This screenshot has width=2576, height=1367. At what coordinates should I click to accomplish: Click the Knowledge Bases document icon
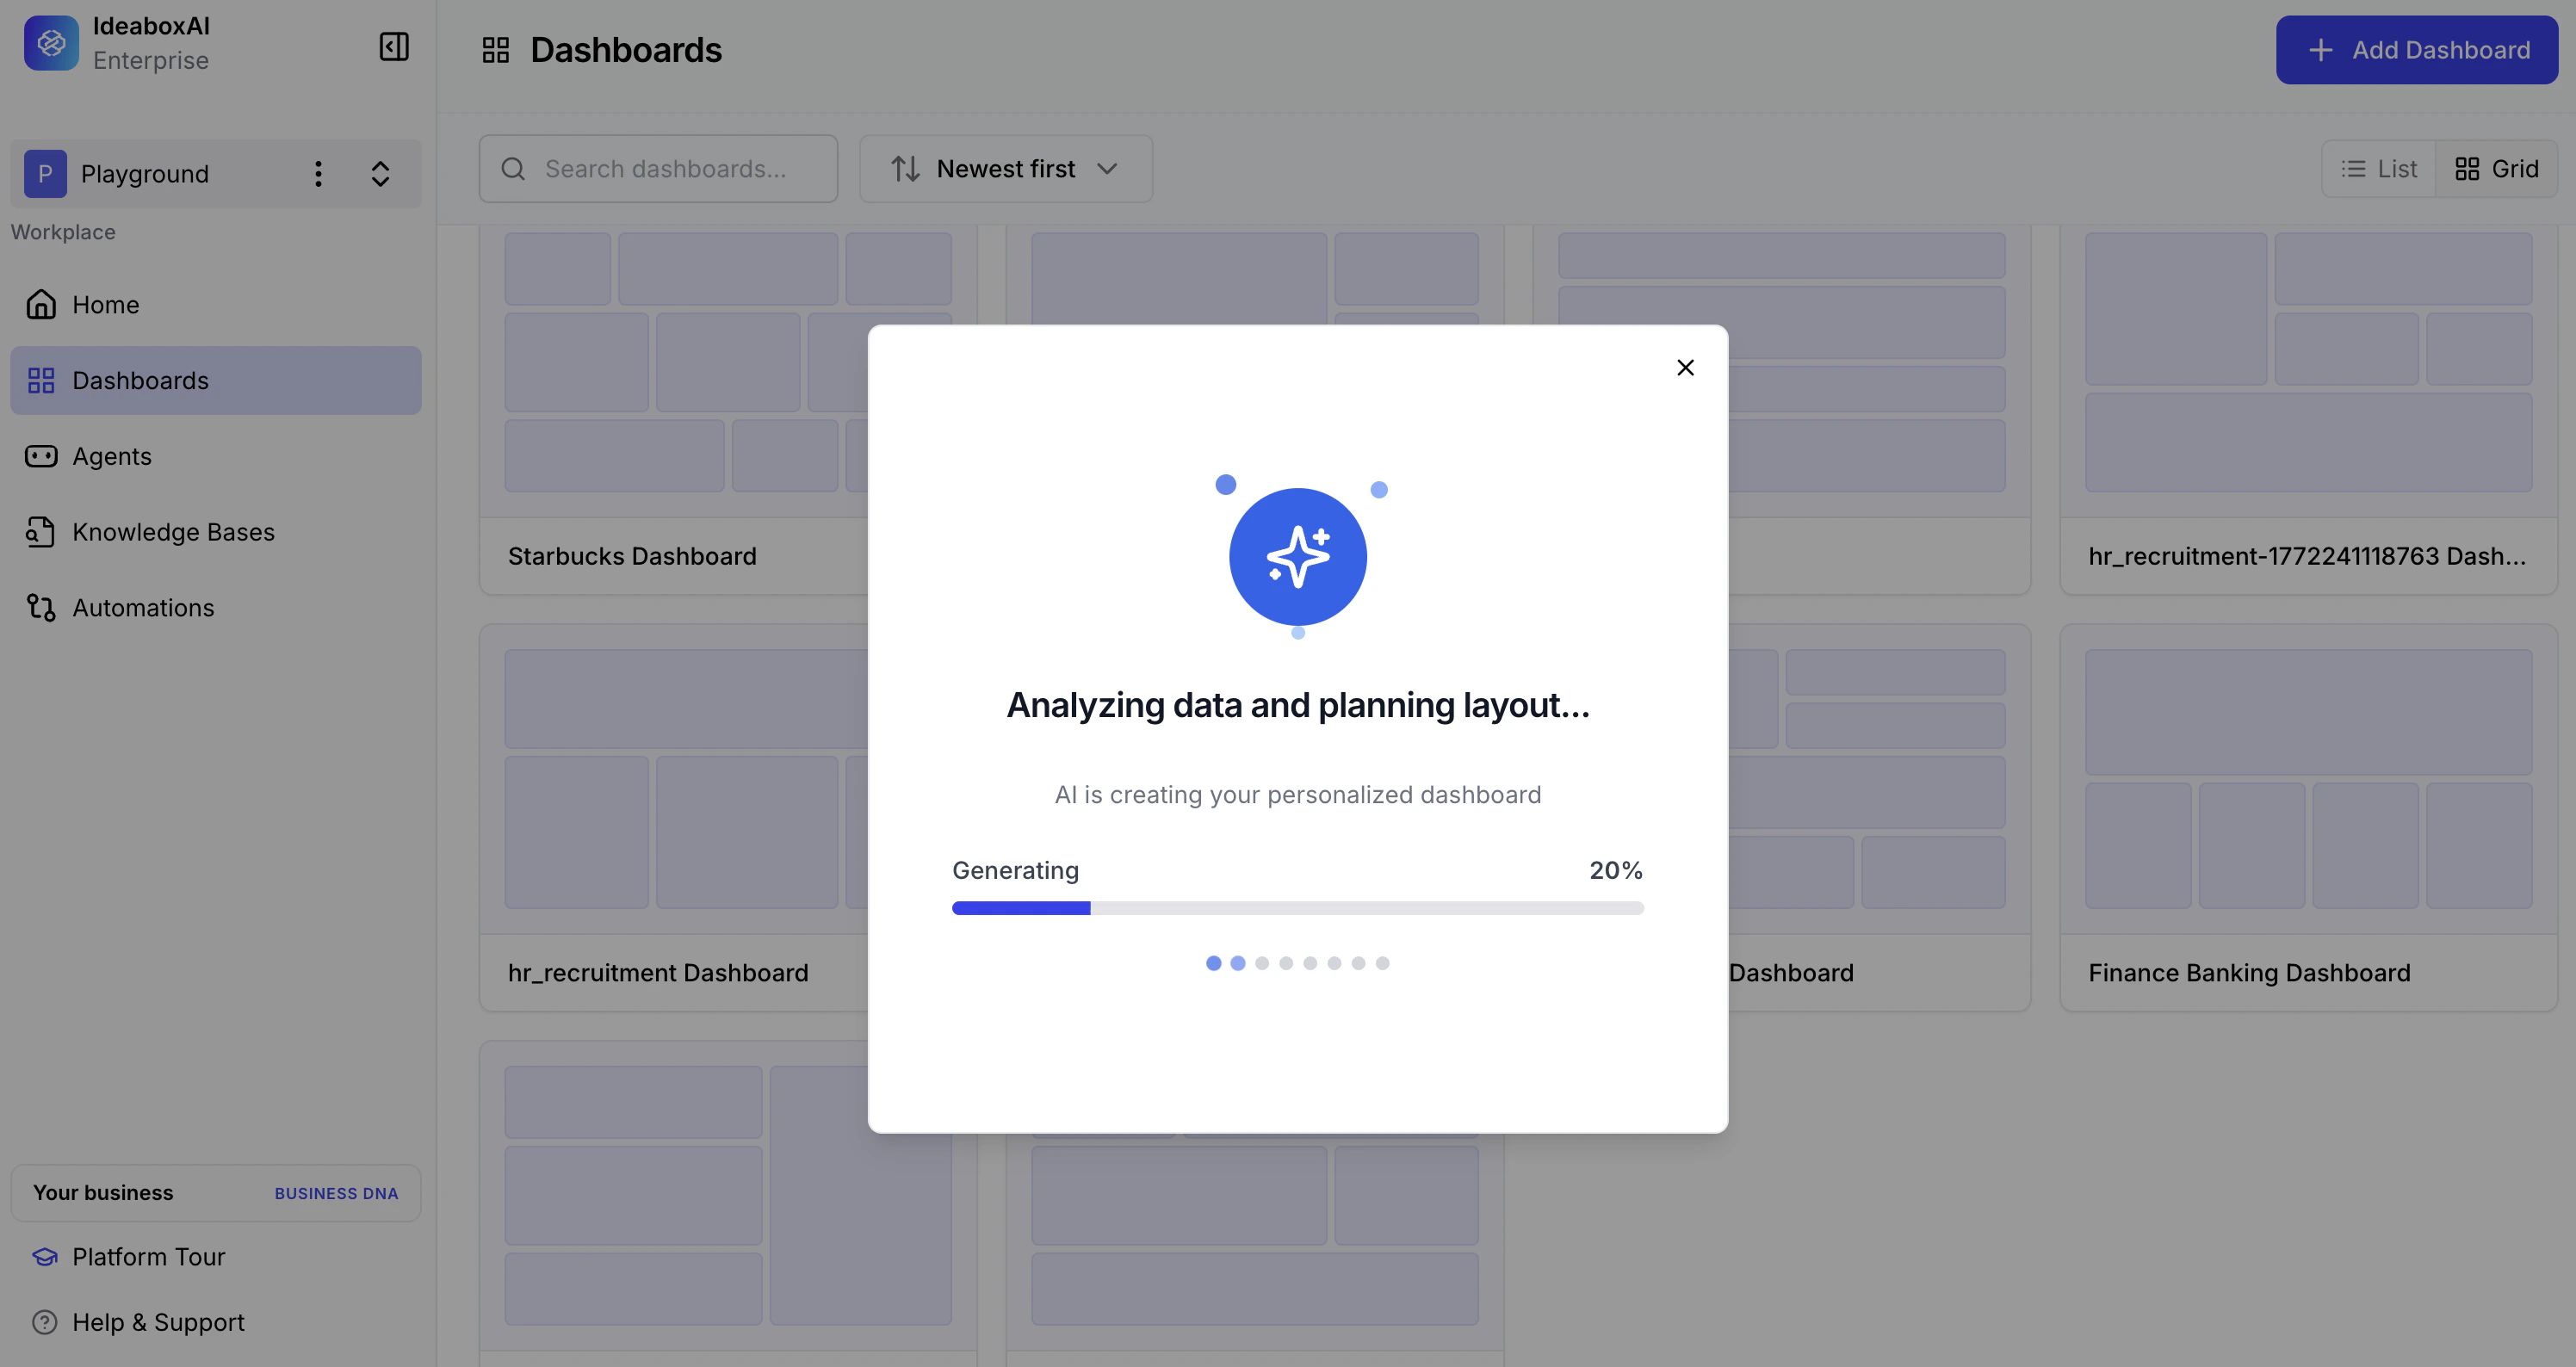tap(41, 532)
